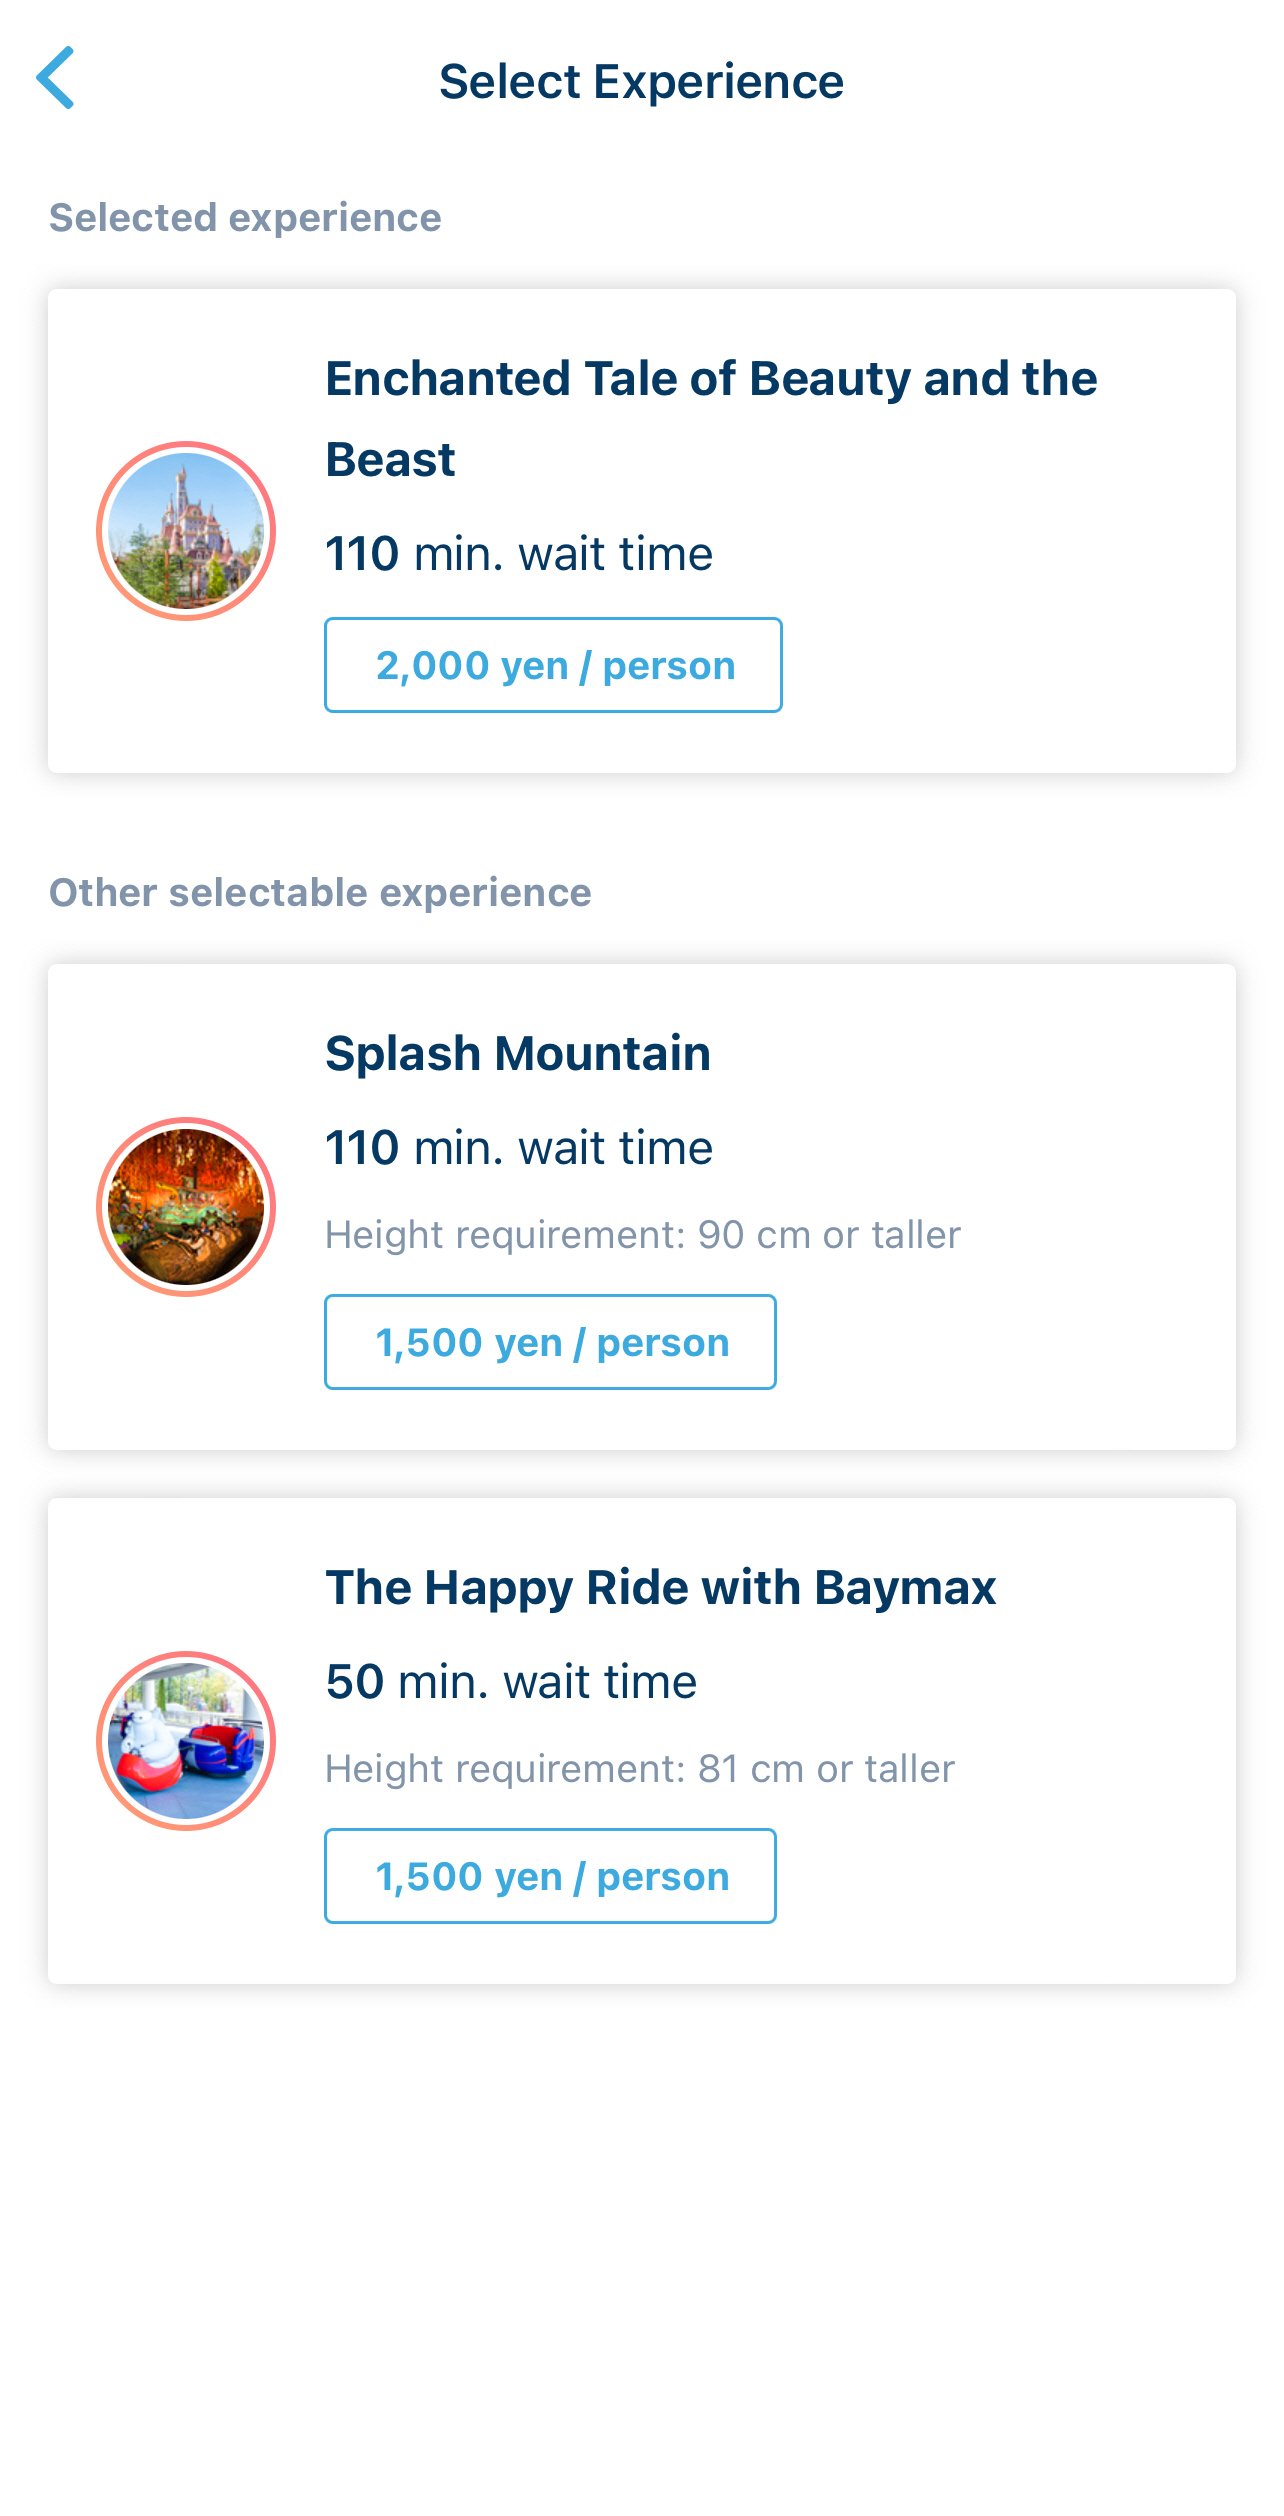Choose The Happy Ride with Baymax title
1284x2516 pixels.
660,1588
